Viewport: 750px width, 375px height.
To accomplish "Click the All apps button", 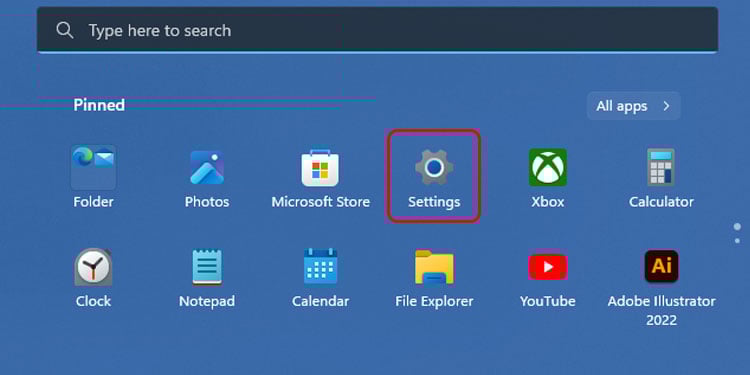I will 634,106.
